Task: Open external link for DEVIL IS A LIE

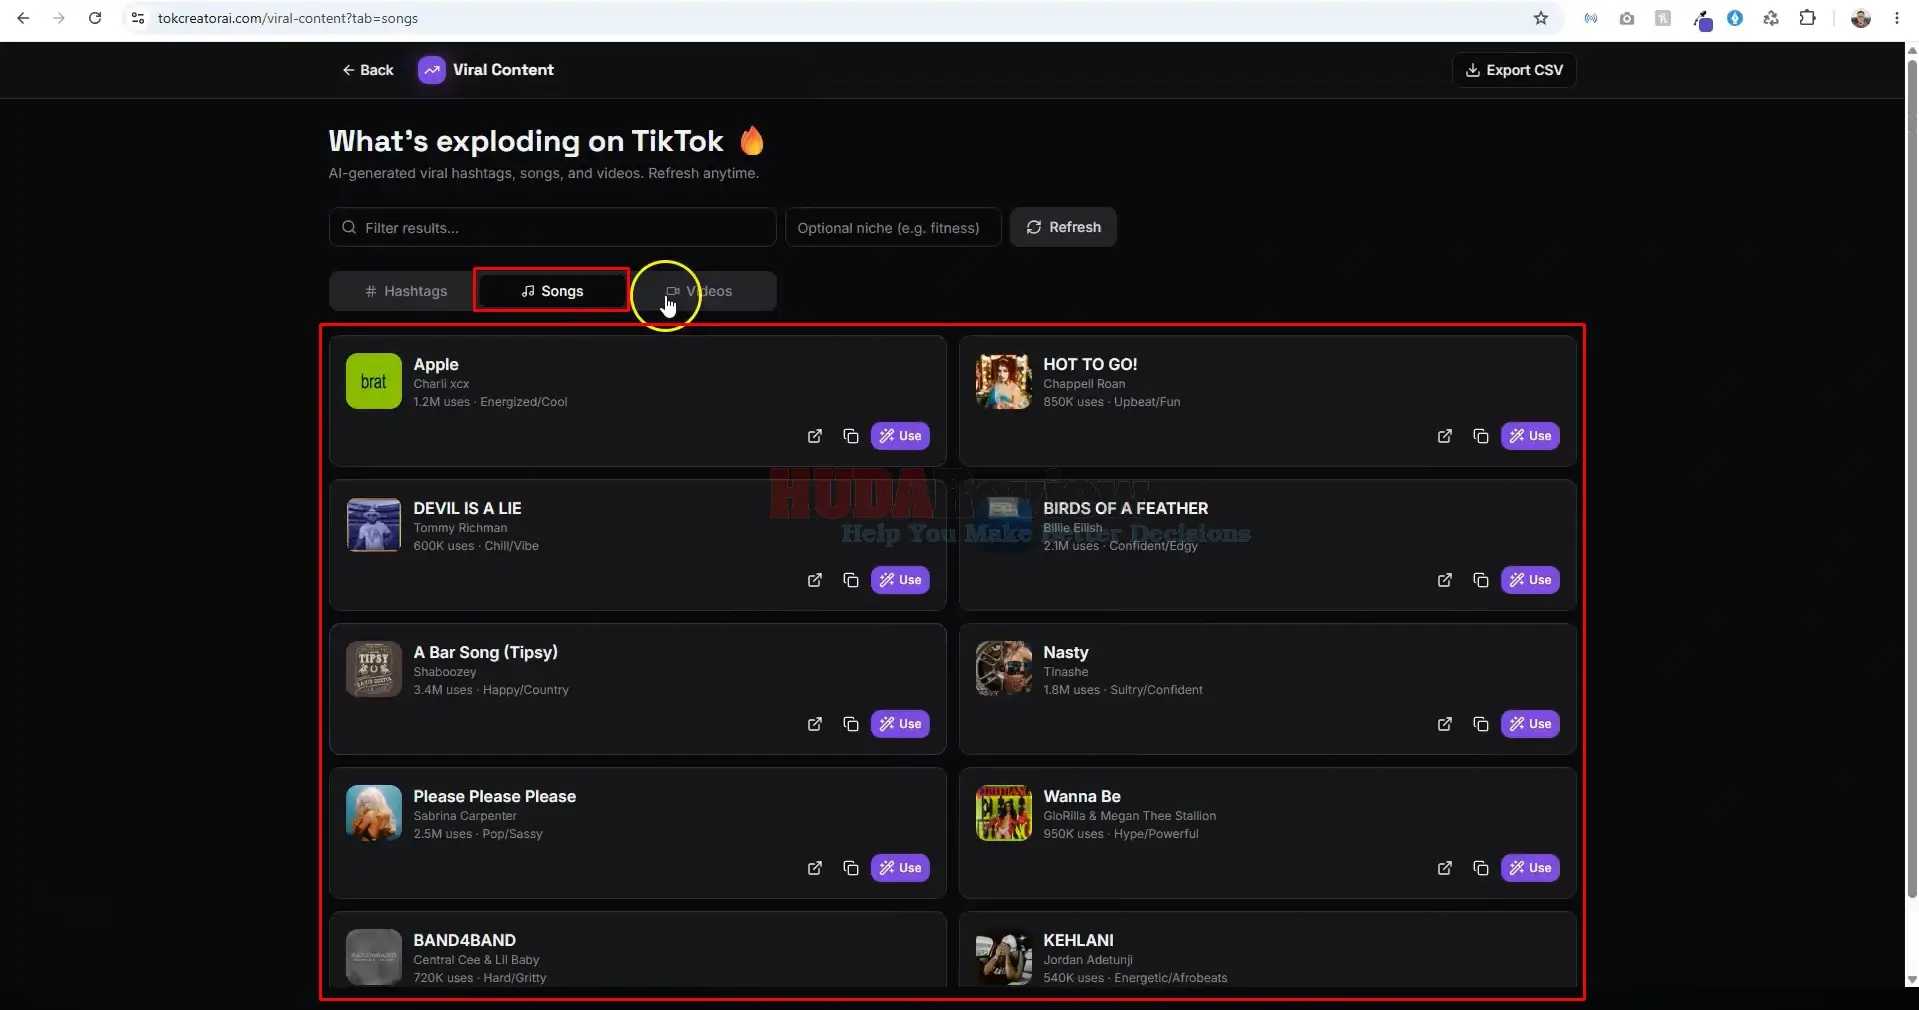Action: click(x=815, y=580)
